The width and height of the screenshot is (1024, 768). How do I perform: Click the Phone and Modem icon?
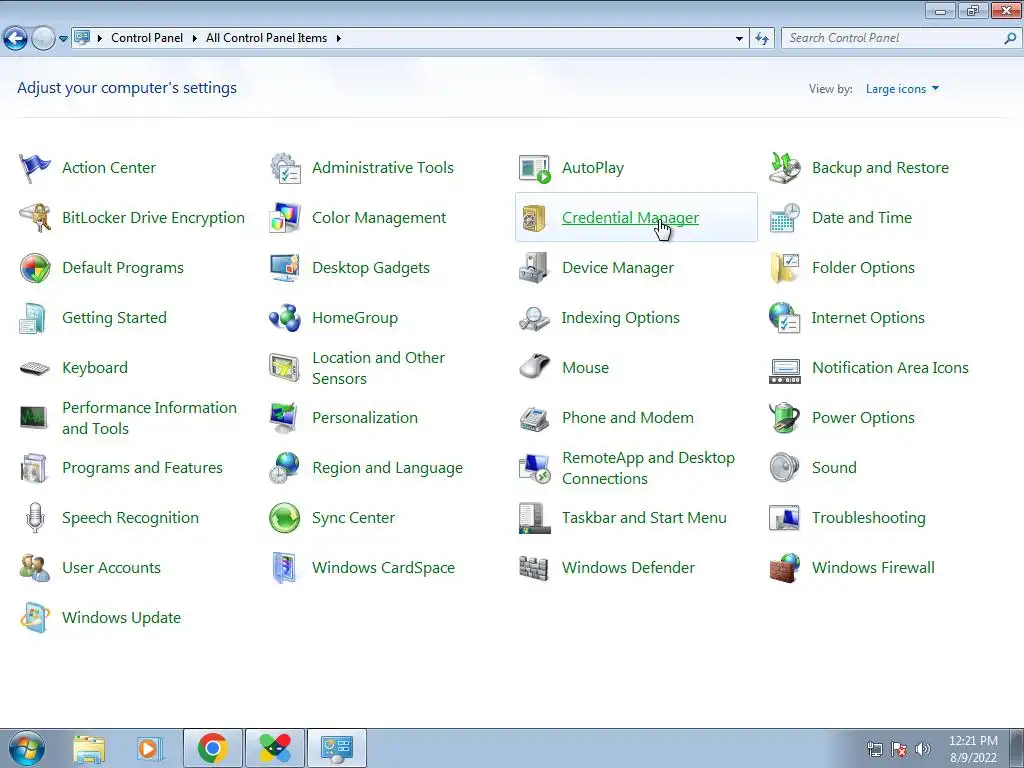click(535, 418)
